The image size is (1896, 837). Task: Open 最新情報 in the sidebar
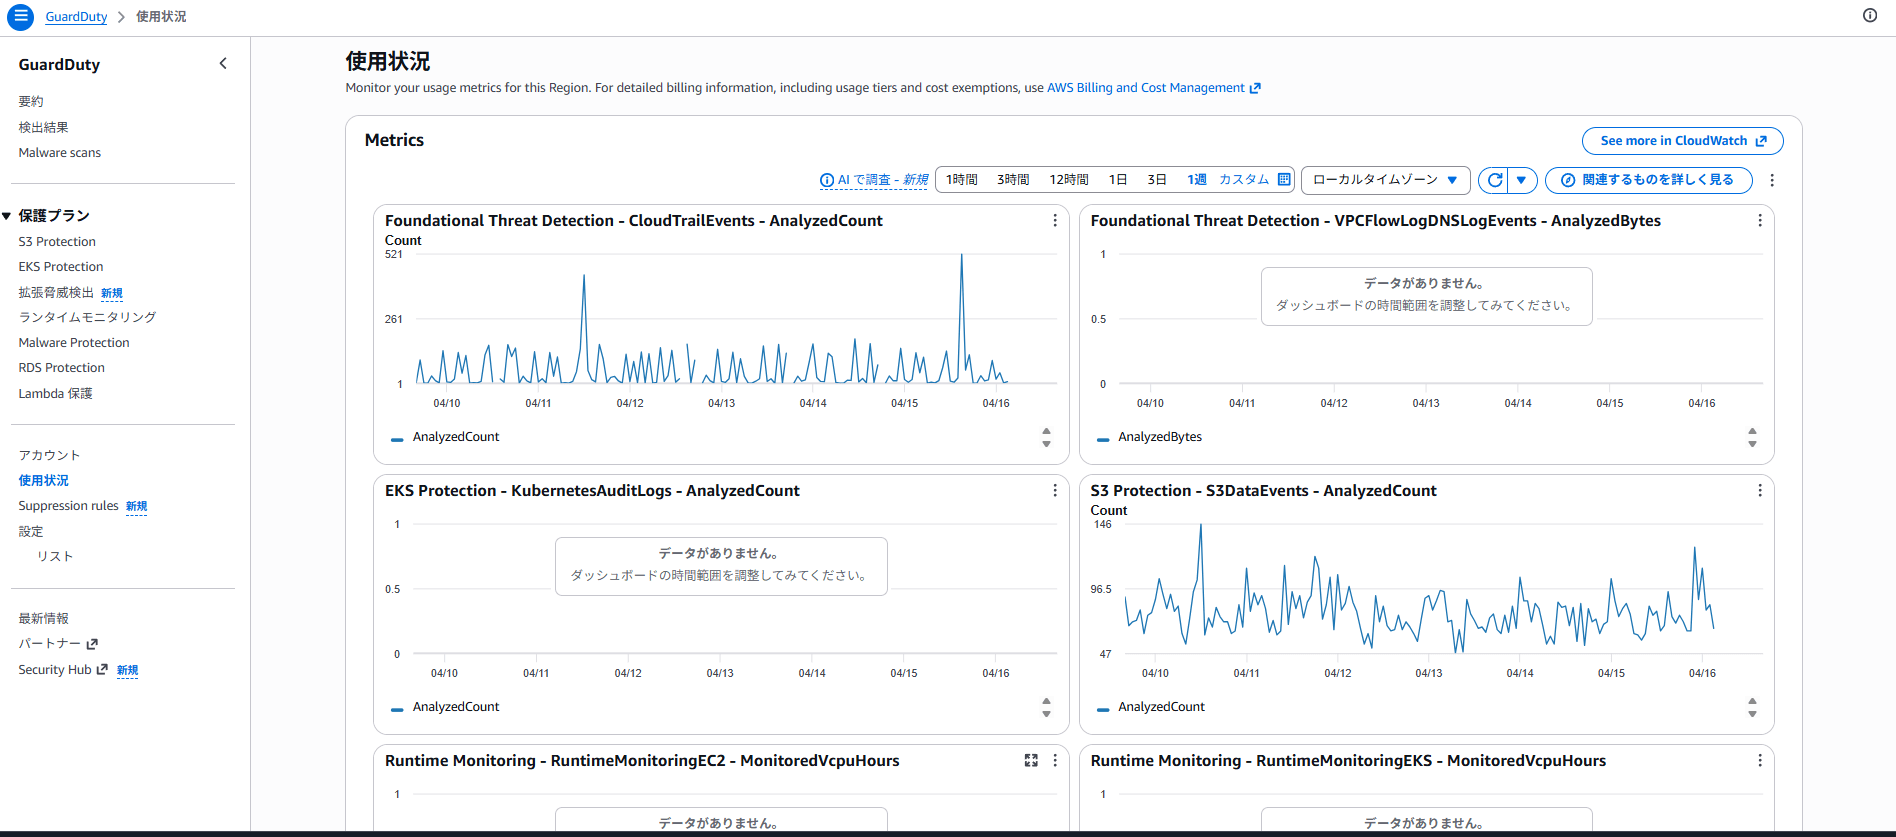[x=43, y=619]
